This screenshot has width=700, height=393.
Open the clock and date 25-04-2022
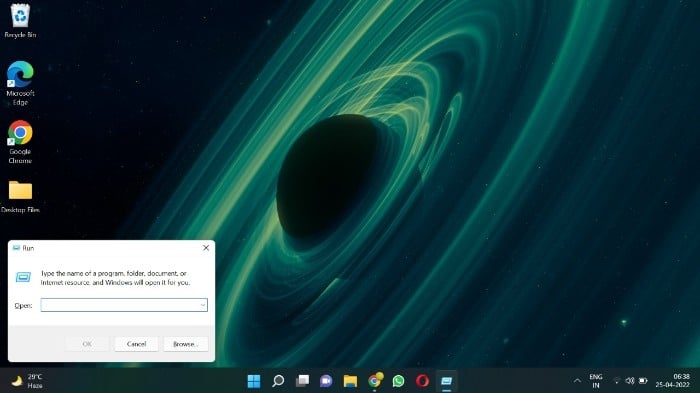point(673,381)
